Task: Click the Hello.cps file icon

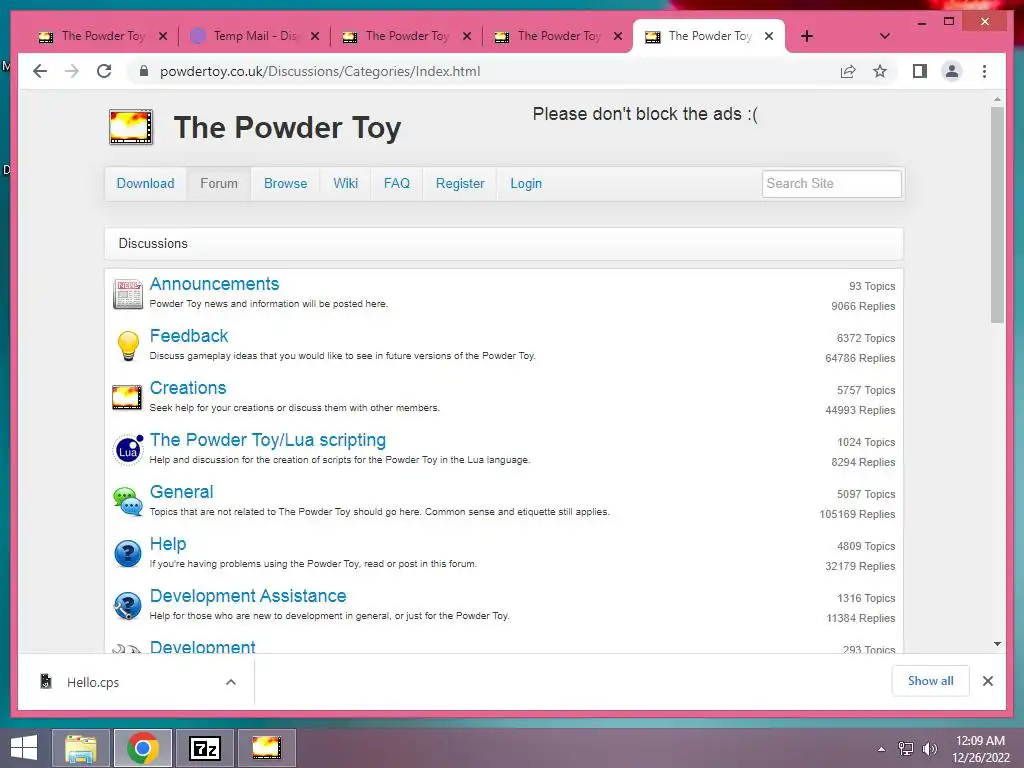Action: point(46,682)
